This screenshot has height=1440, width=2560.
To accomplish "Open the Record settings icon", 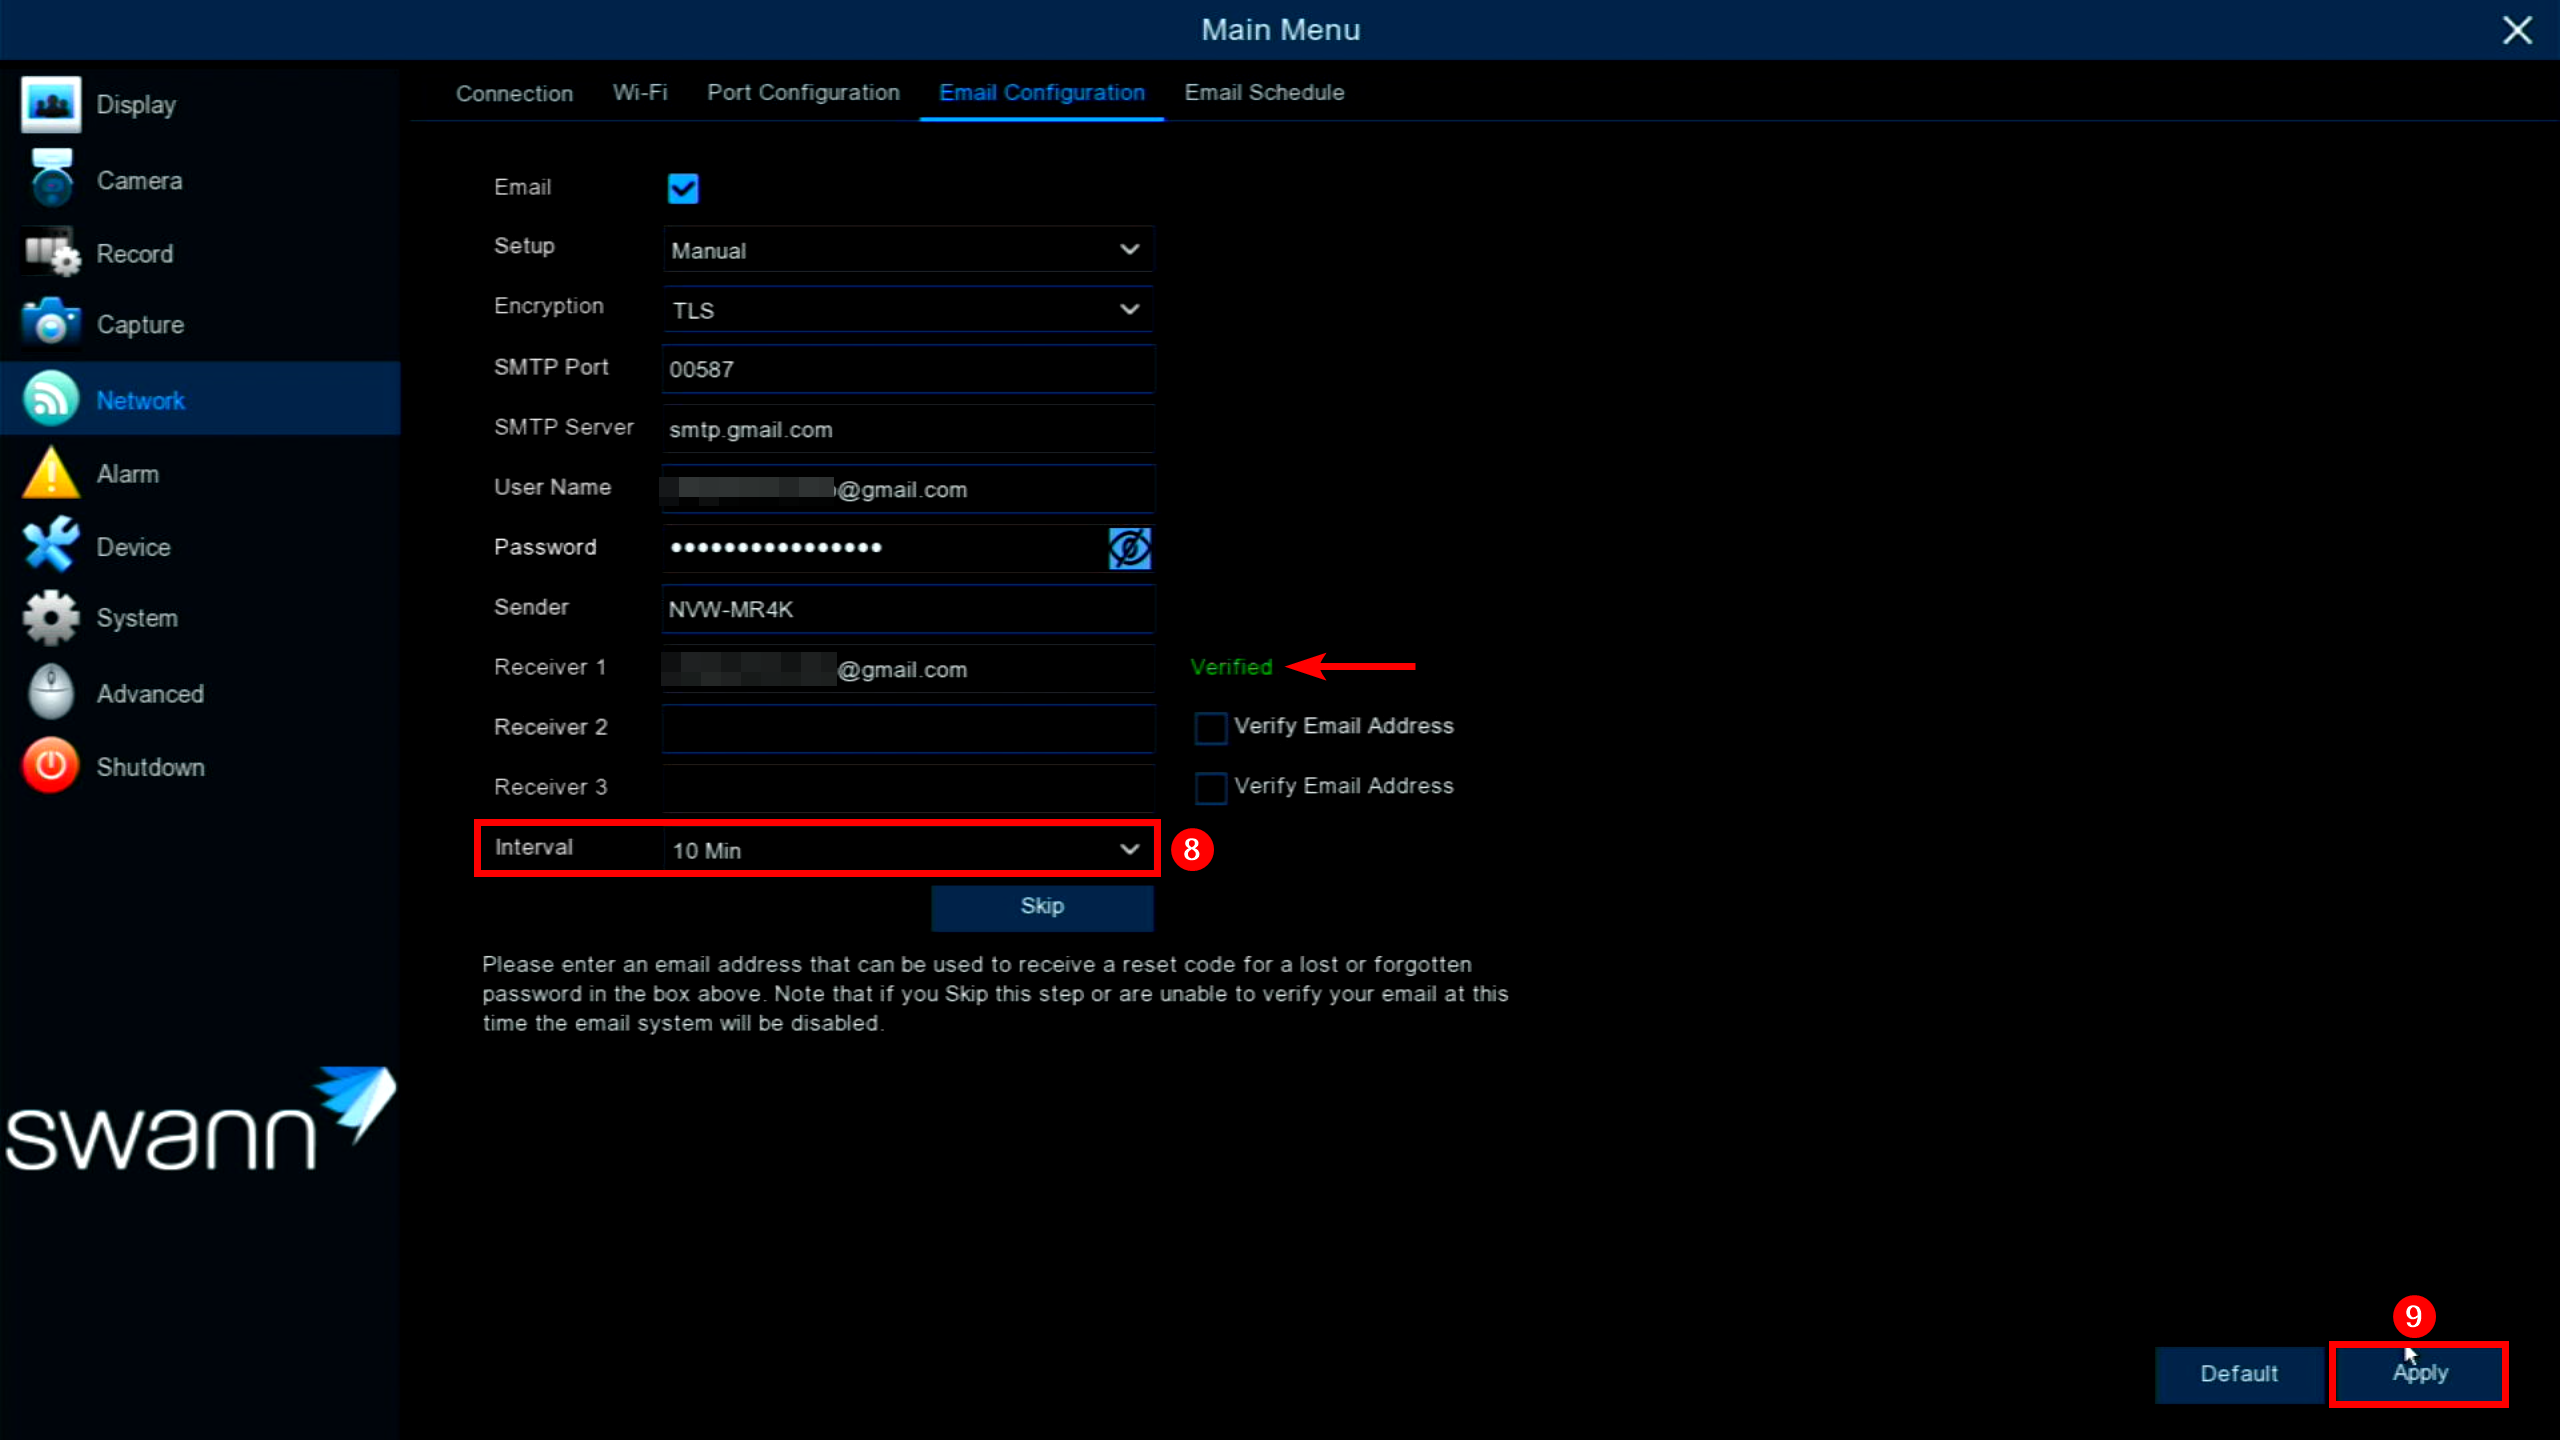I will (50, 253).
